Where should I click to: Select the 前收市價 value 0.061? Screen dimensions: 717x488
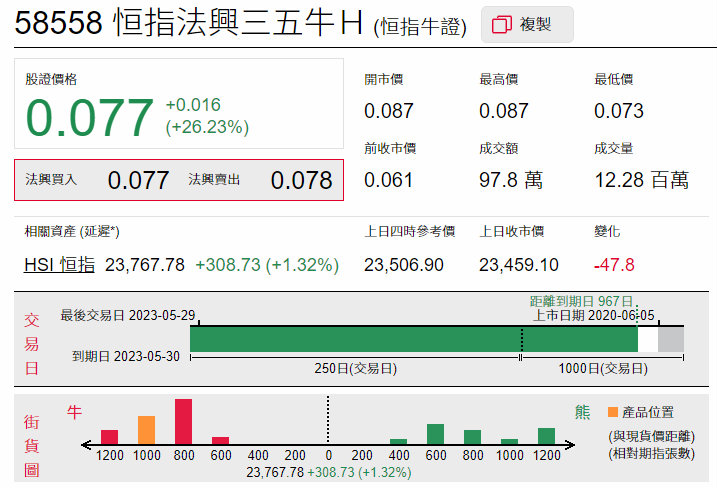[389, 180]
